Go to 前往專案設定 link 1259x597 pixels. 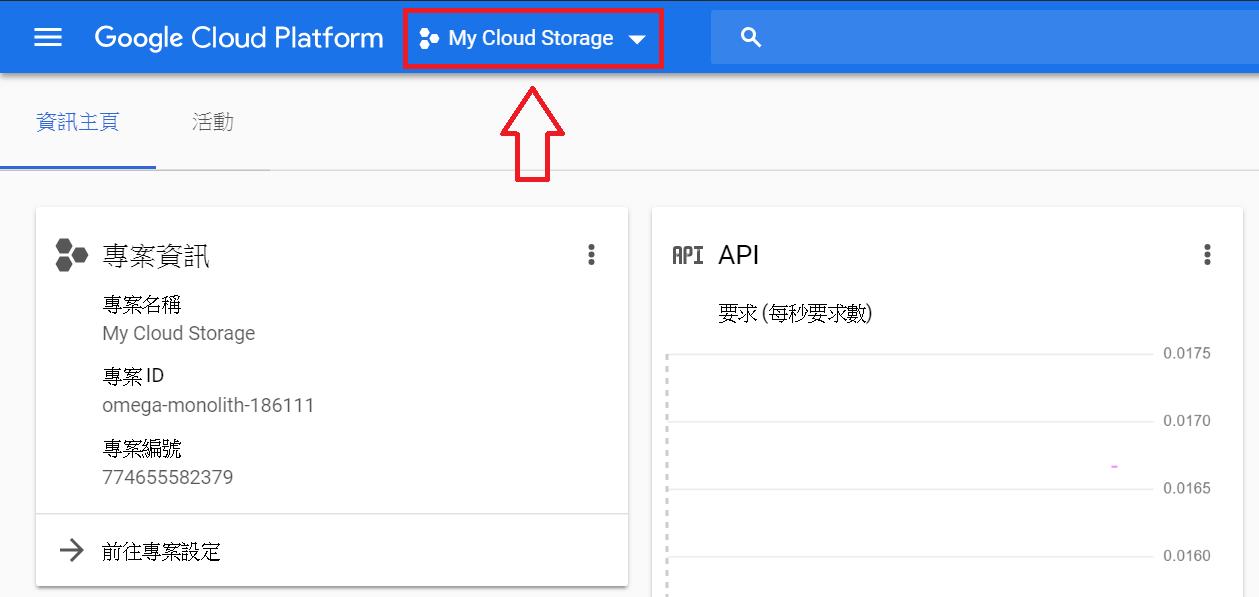161,551
